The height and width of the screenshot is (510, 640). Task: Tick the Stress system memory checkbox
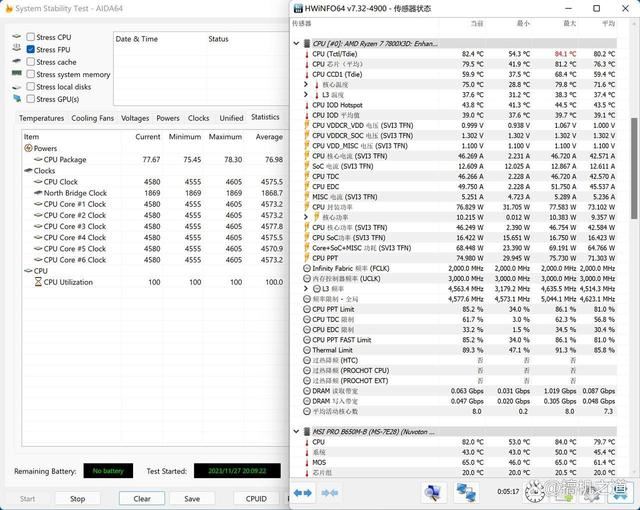(31, 74)
